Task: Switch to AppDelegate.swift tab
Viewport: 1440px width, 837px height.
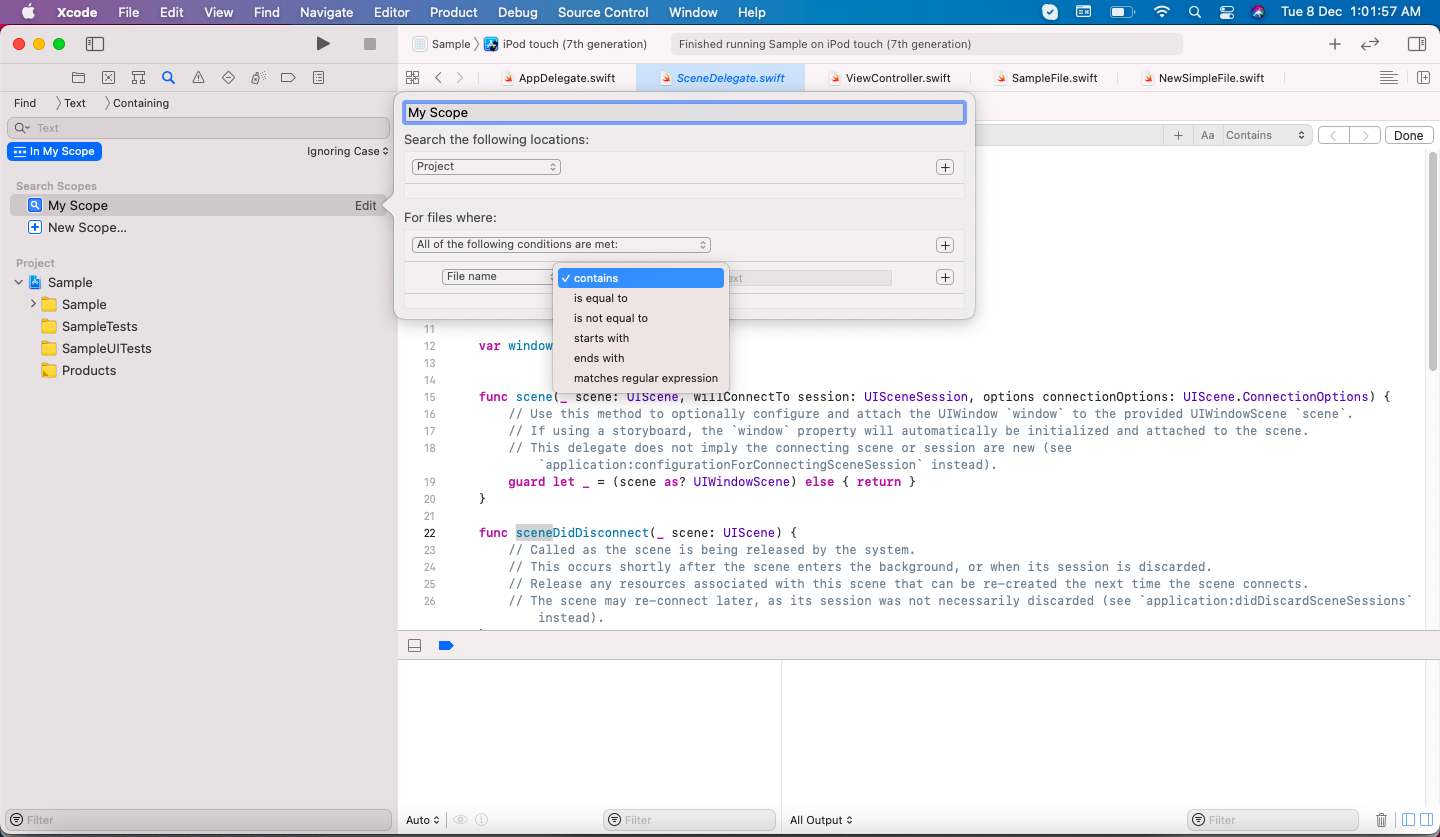Action: [558, 78]
